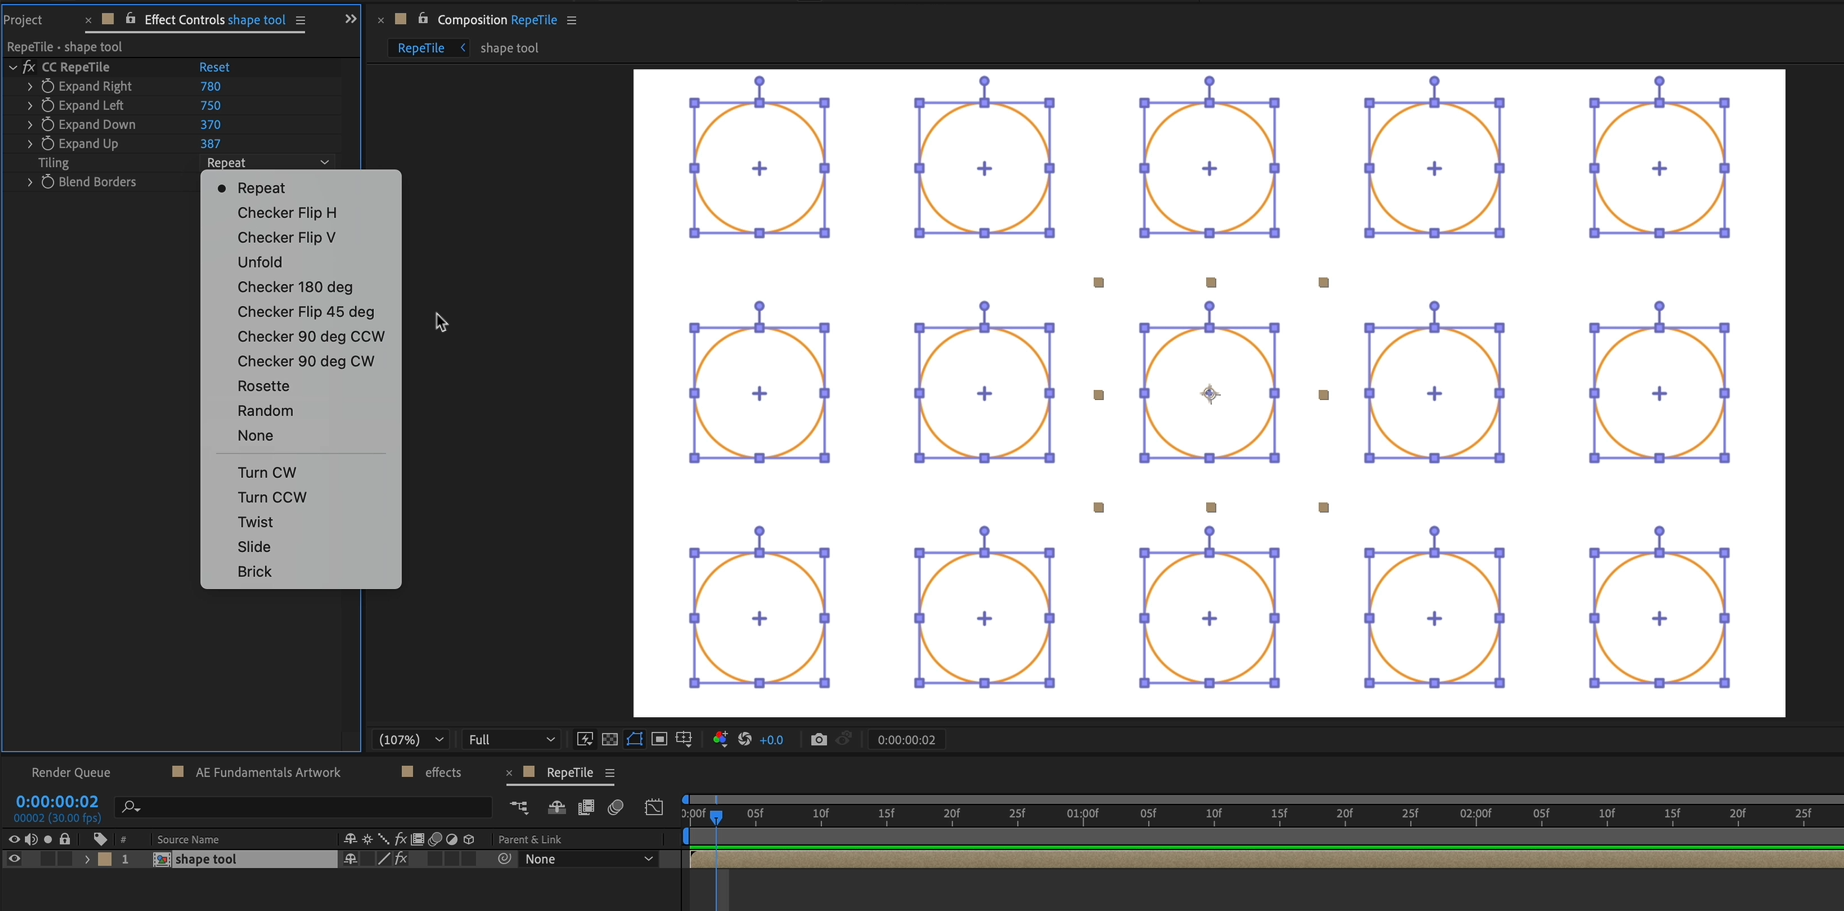Click the layer label color swatch for shape tool
1844x911 pixels.
coord(104,858)
